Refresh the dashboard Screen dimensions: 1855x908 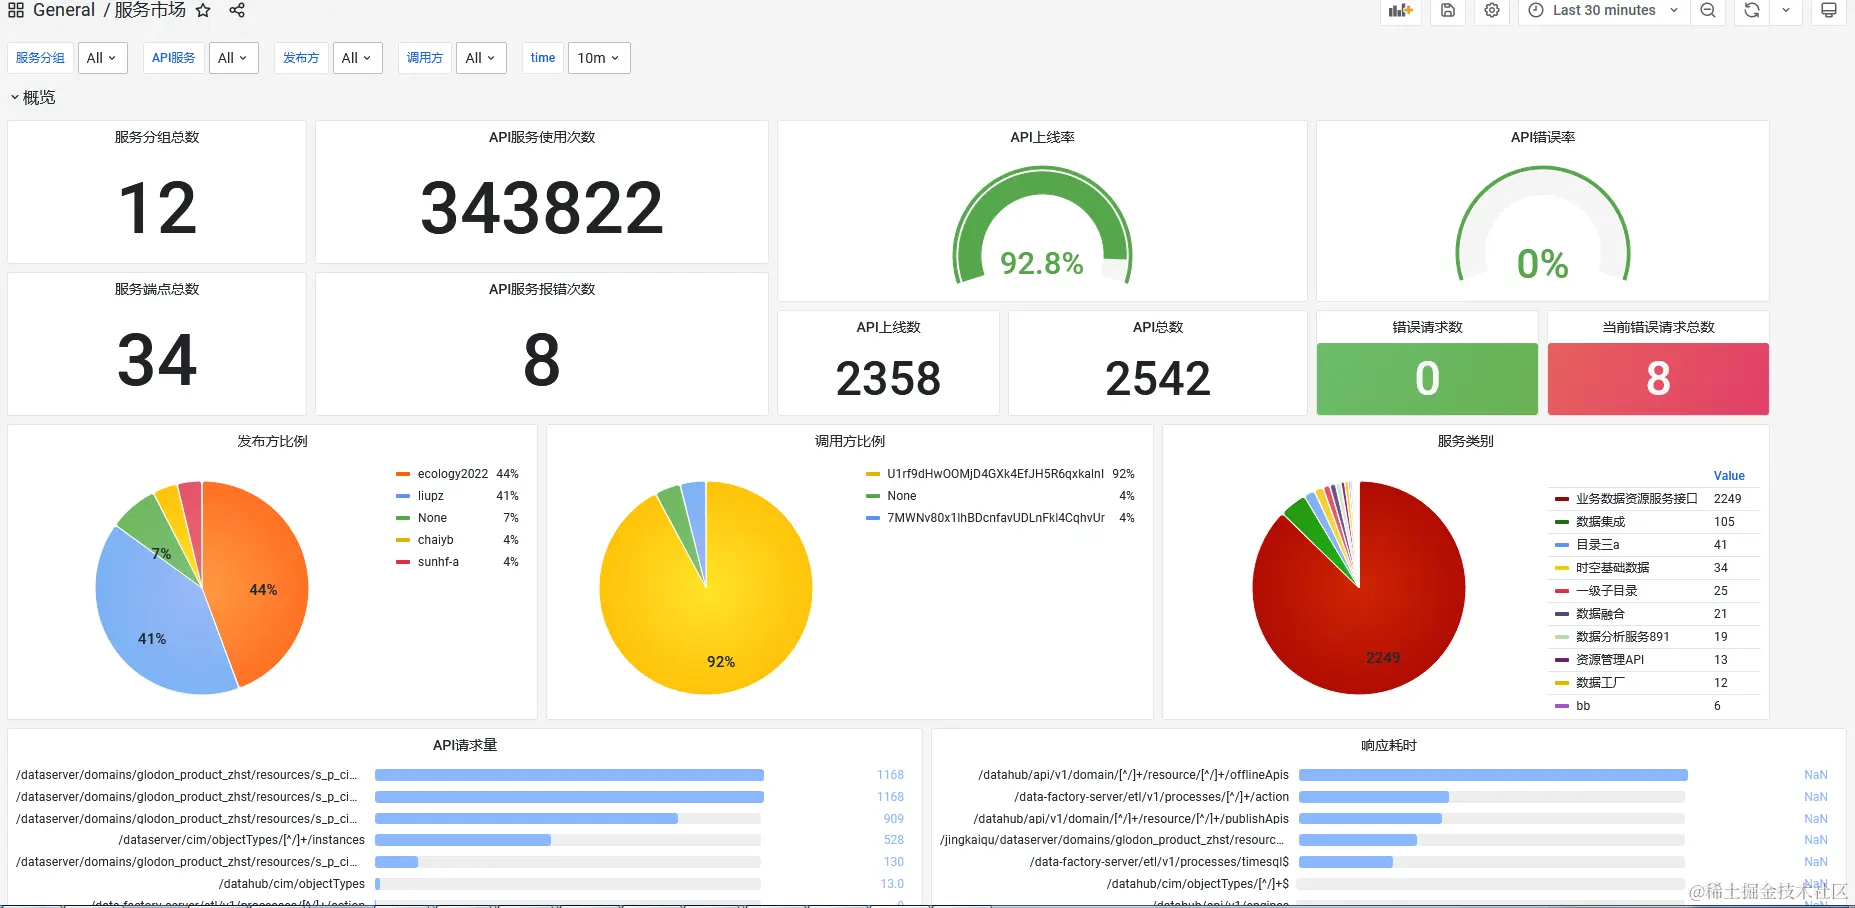[1752, 10]
